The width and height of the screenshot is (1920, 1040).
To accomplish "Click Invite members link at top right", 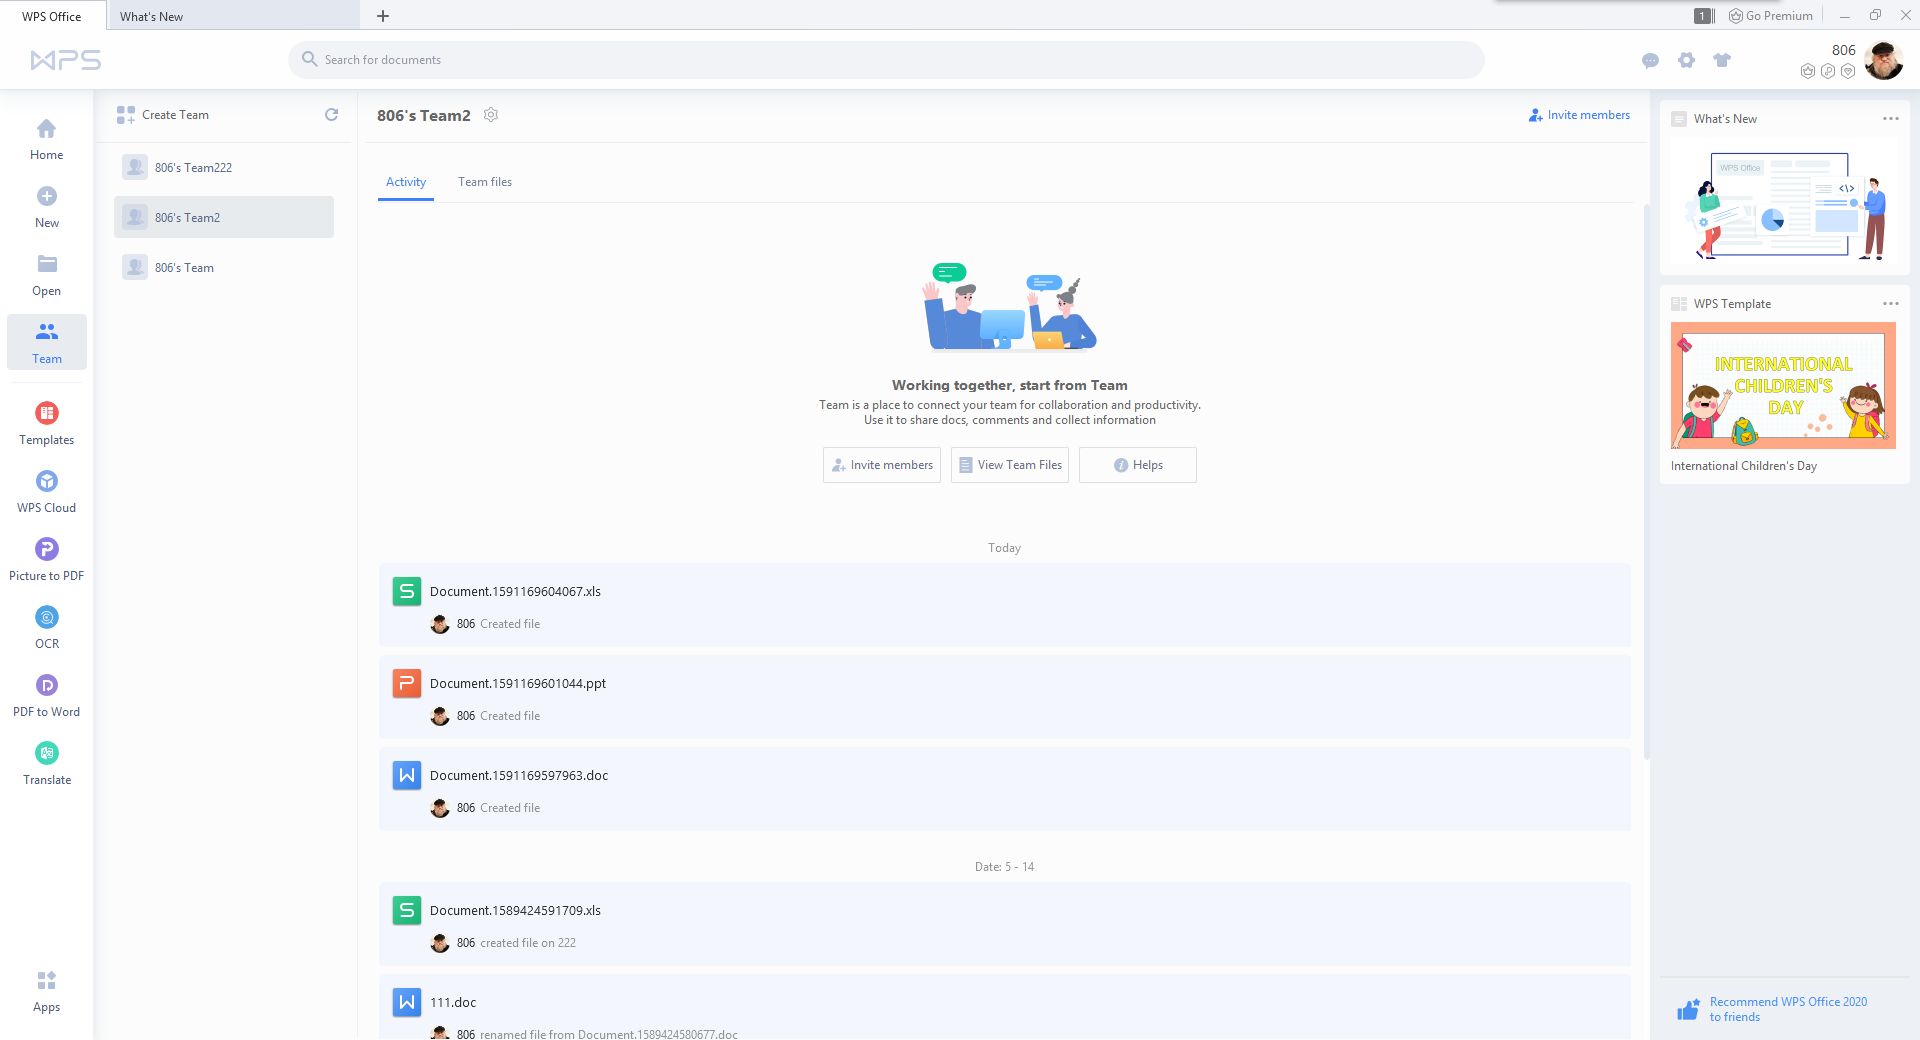I will tap(1579, 115).
